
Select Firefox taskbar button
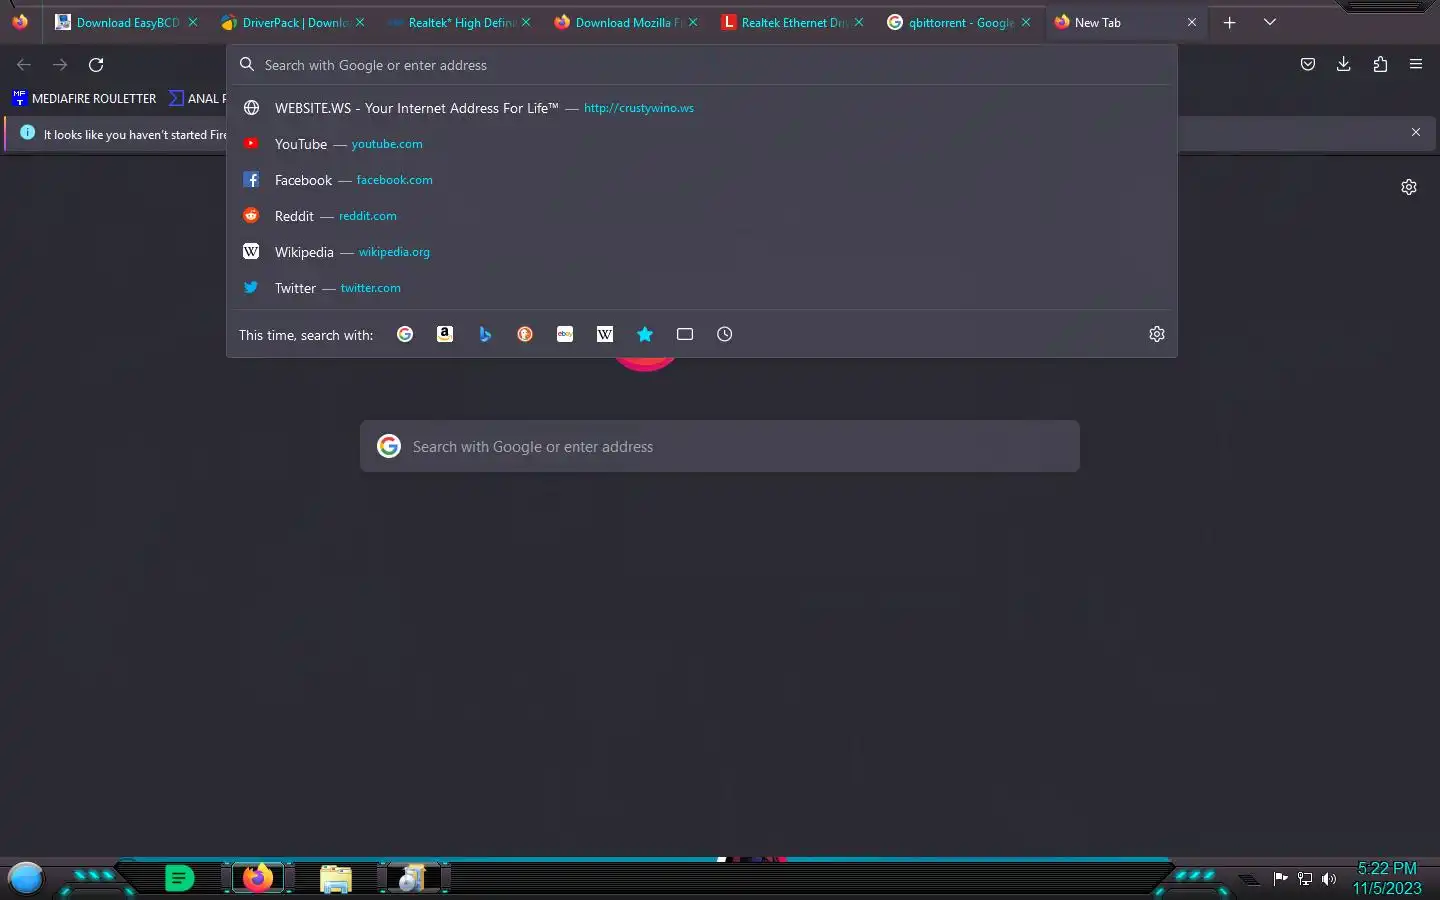(x=258, y=878)
